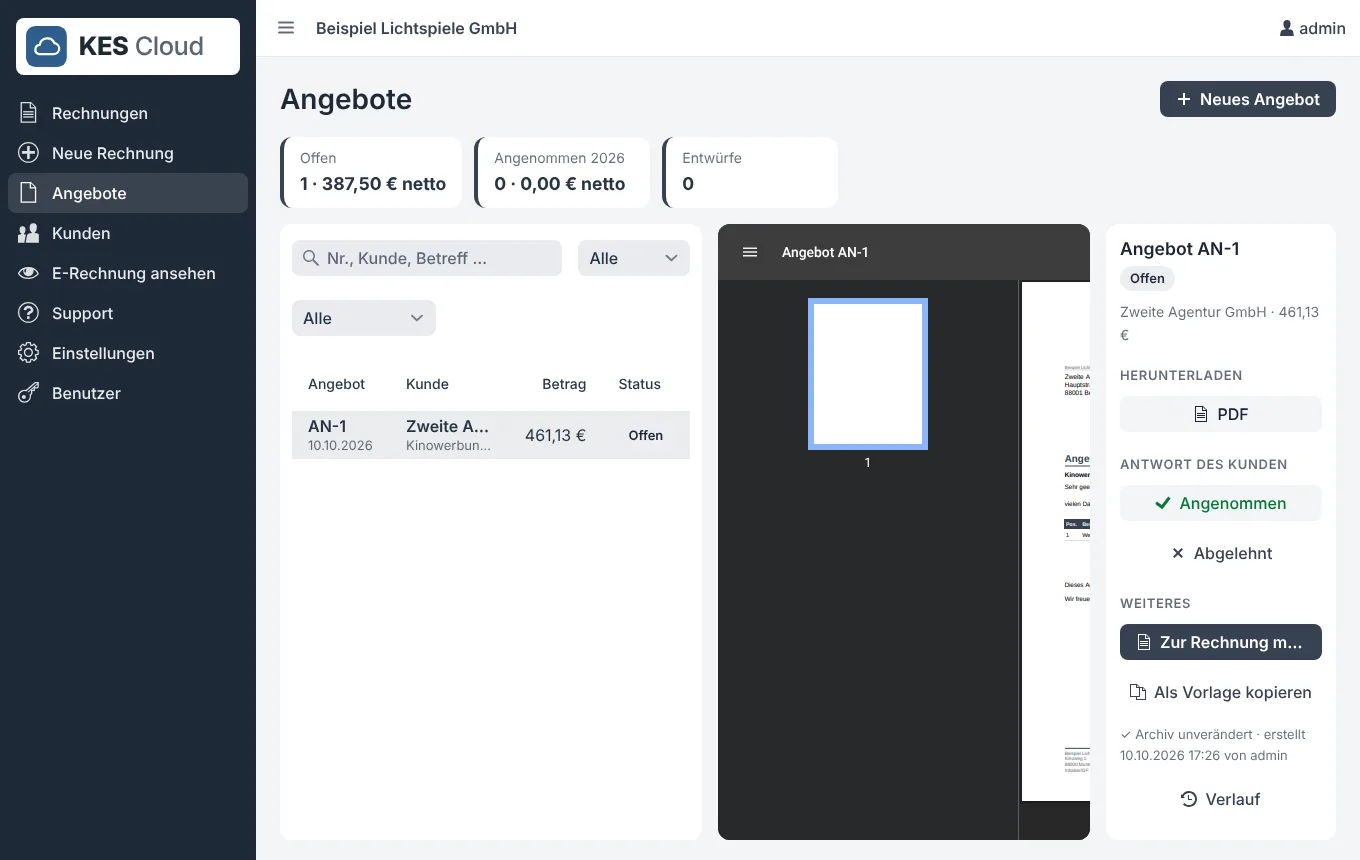The height and width of the screenshot is (860, 1360).
Task: Toggle the sidebar with the hamburger icon
Action: 286,28
